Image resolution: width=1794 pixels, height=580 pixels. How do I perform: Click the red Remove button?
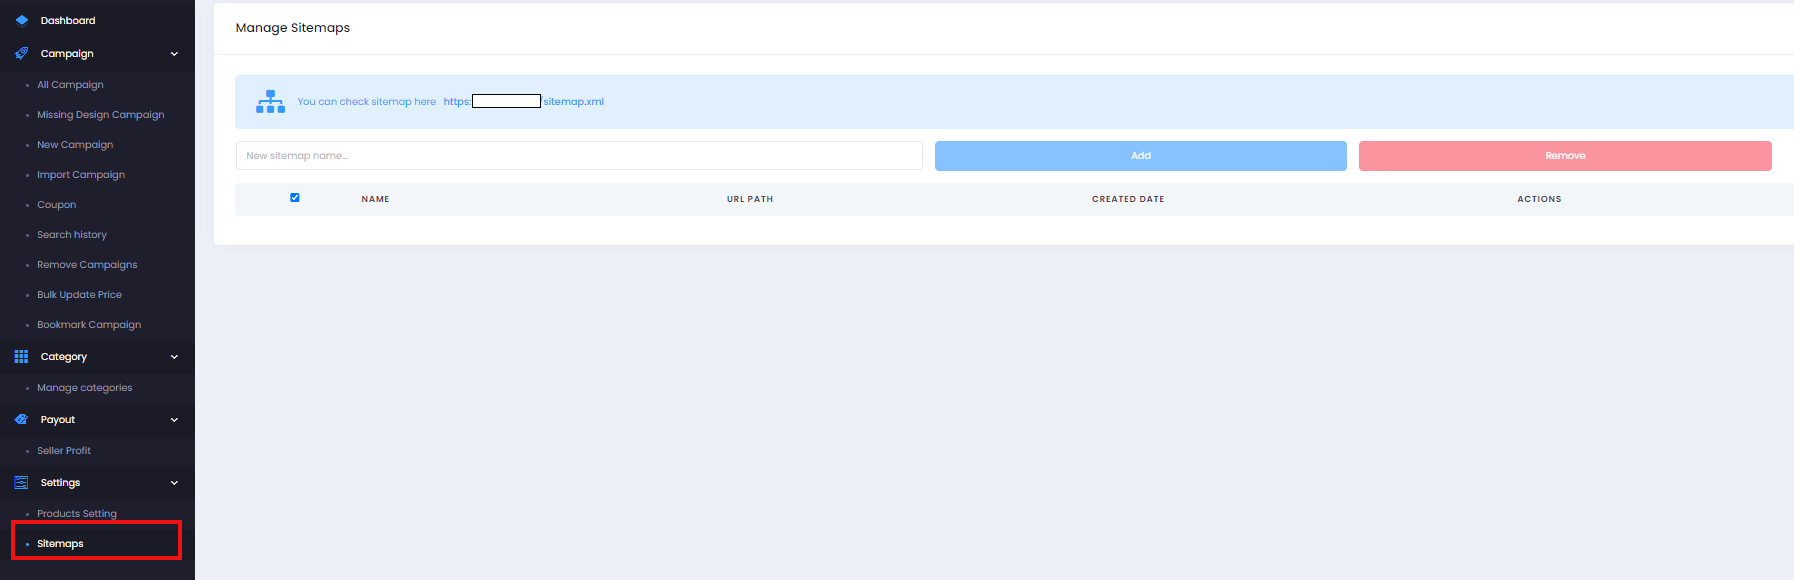[1565, 156]
